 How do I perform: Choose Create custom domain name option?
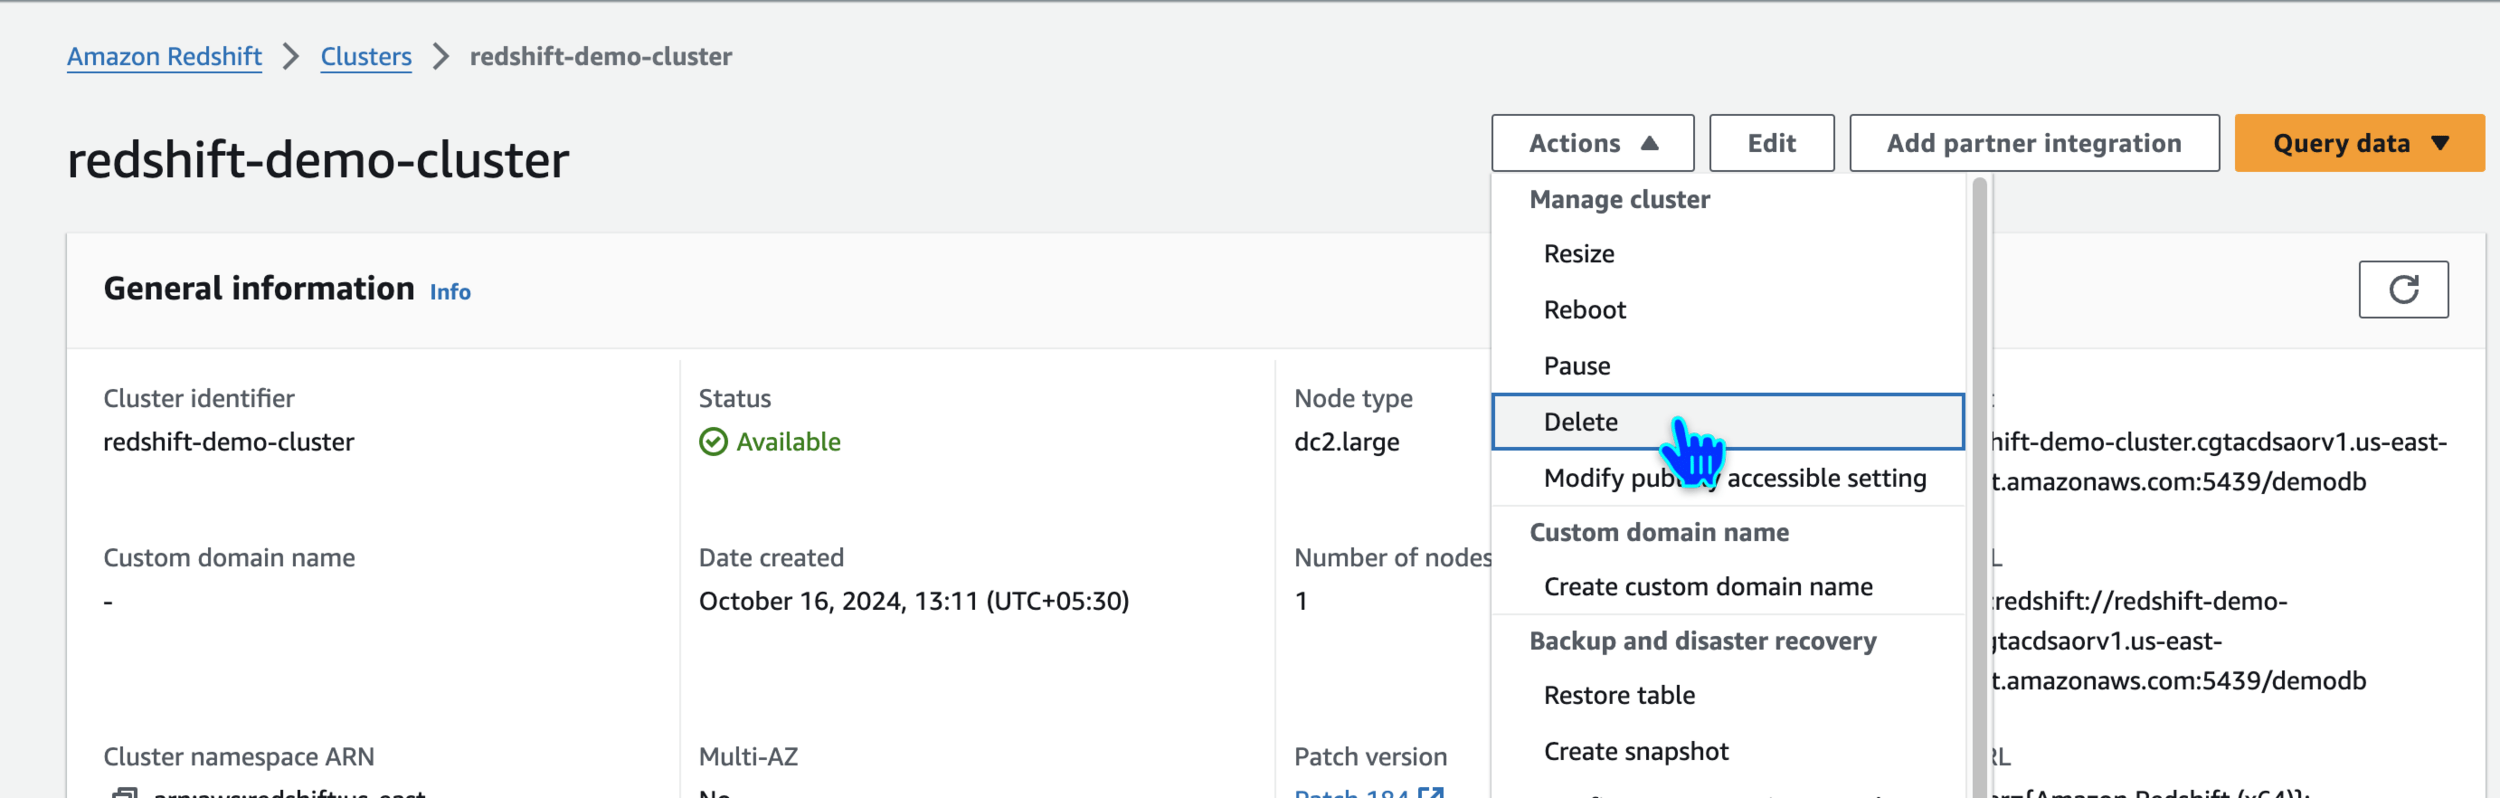point(1708,587)
